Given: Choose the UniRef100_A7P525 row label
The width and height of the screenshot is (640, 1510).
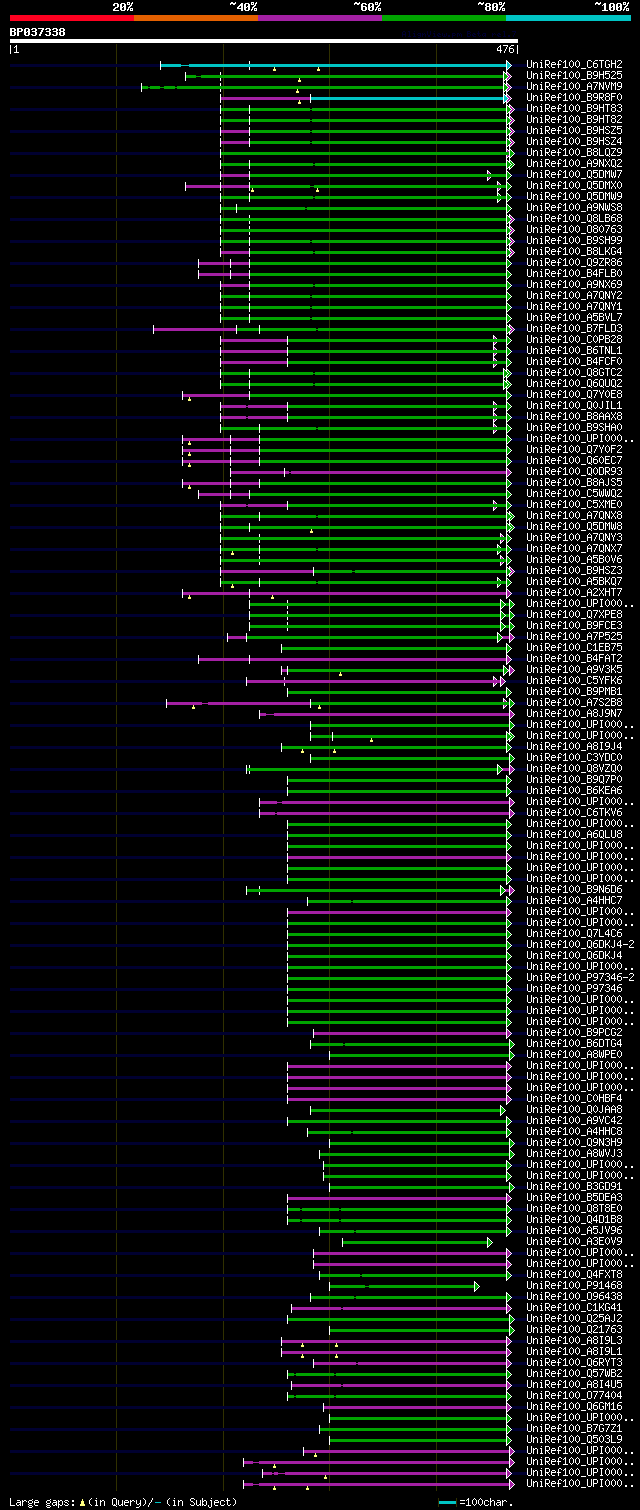Looking at the screenshot, I should click(574, 636).
